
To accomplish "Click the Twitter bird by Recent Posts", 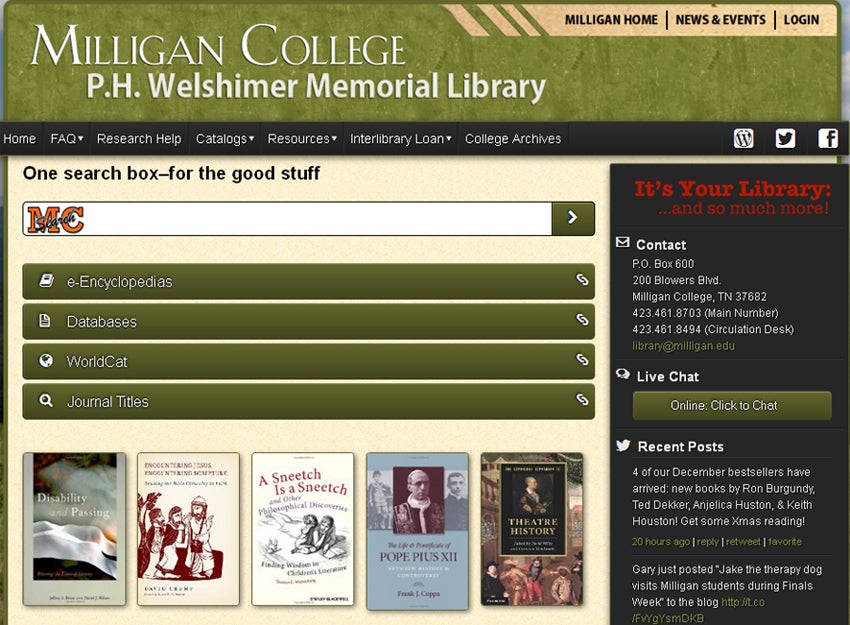I will 623,445.
